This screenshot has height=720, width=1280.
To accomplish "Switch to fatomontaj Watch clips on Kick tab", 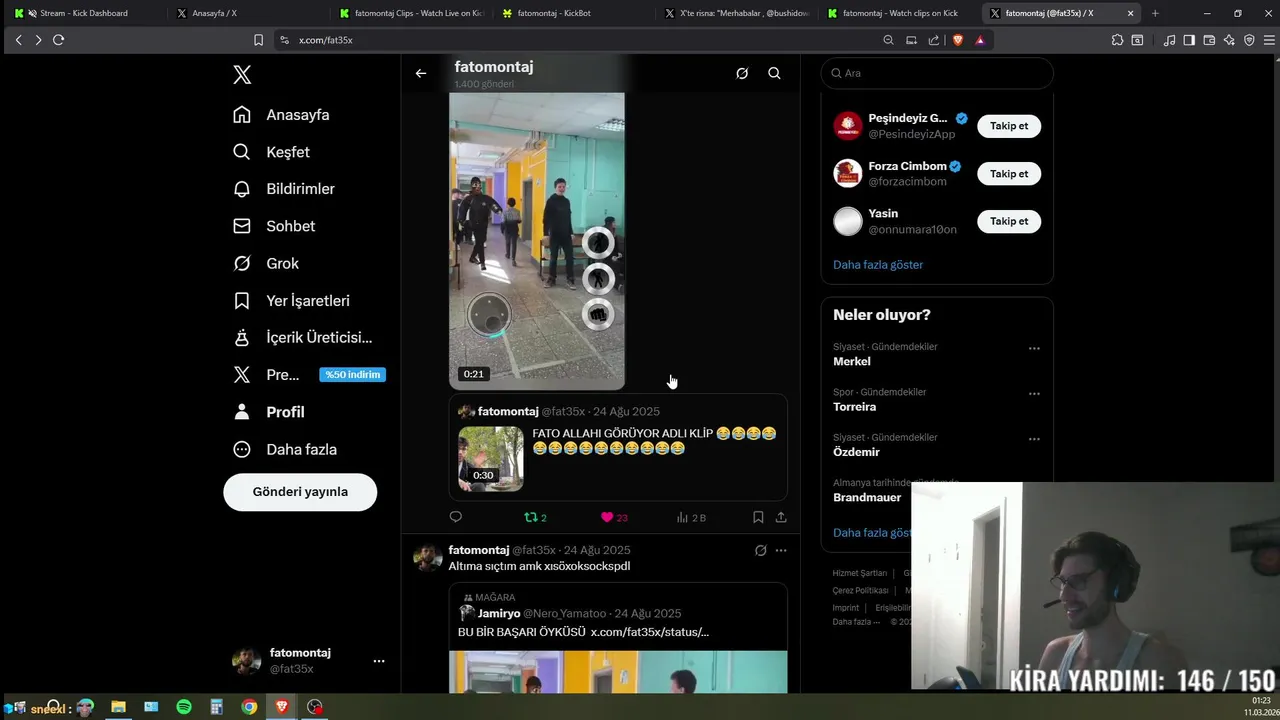I will 899,13.
